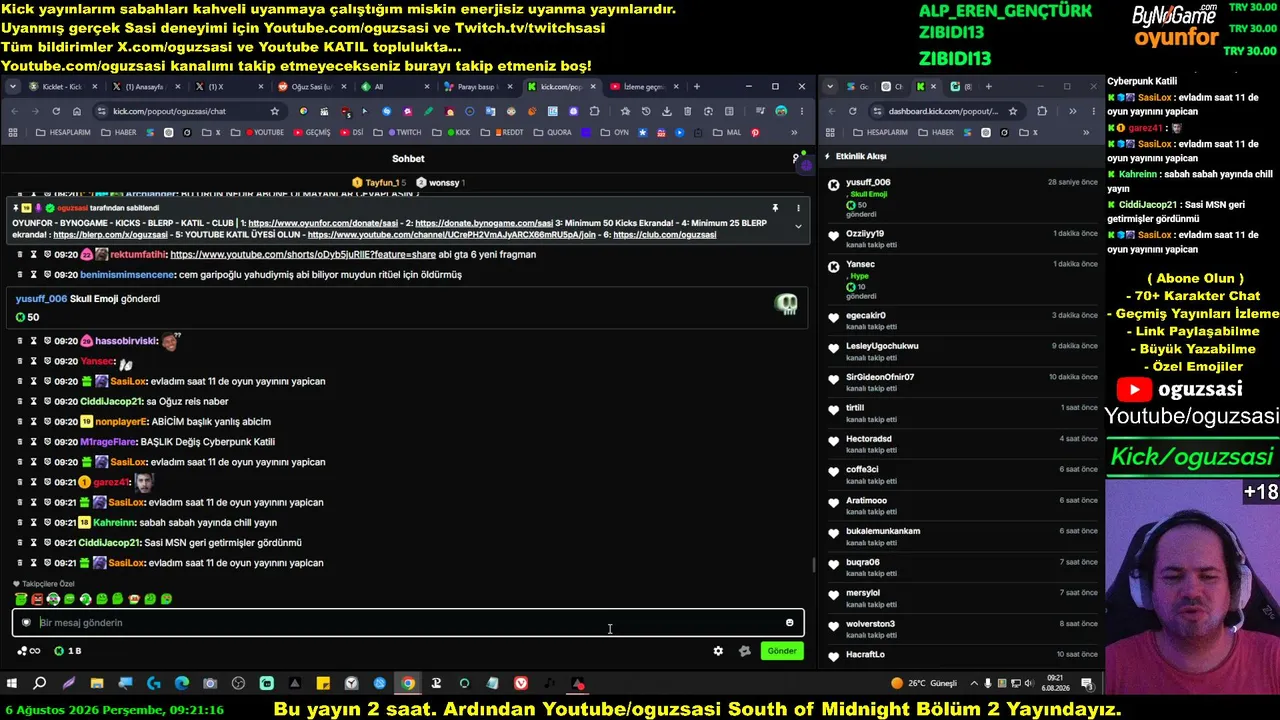1280x720 pixels.
Task: Open the Chrome profile avatar
Action: tap(781, 111)
